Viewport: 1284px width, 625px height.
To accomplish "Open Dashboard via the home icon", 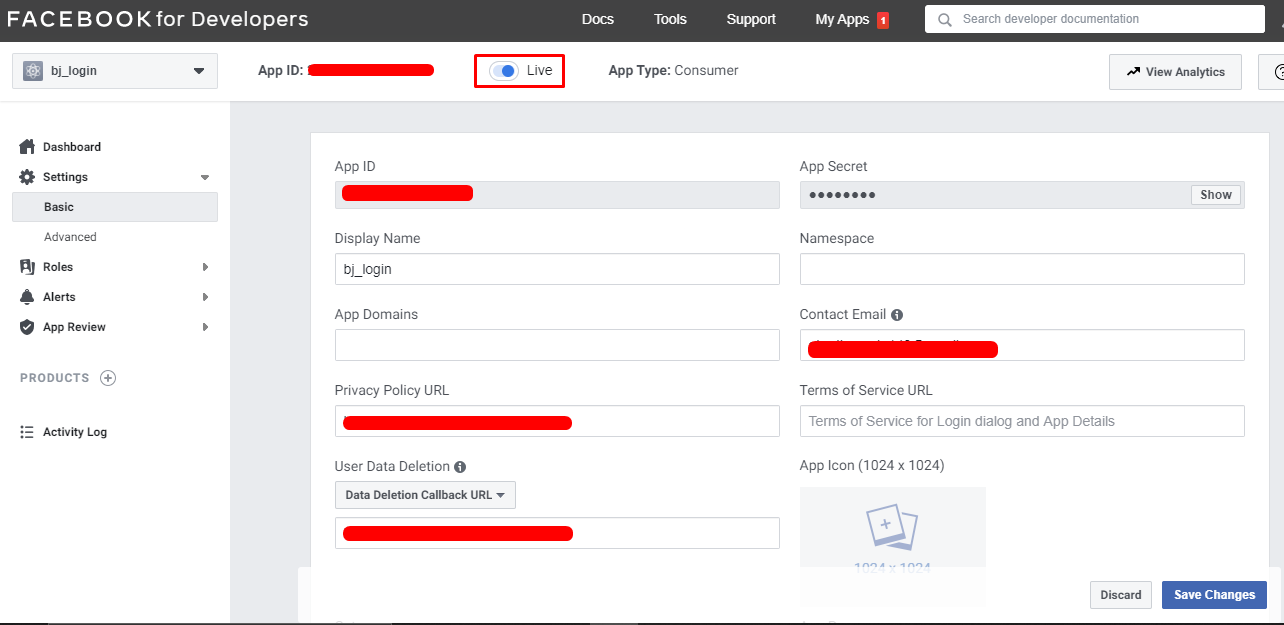I will [x=27, y=146].
